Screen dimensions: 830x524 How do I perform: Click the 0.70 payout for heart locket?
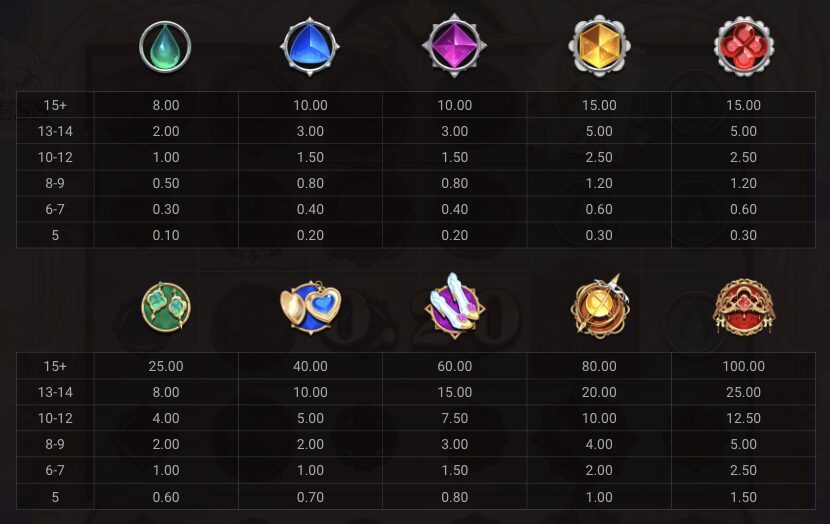click(310, 497)
